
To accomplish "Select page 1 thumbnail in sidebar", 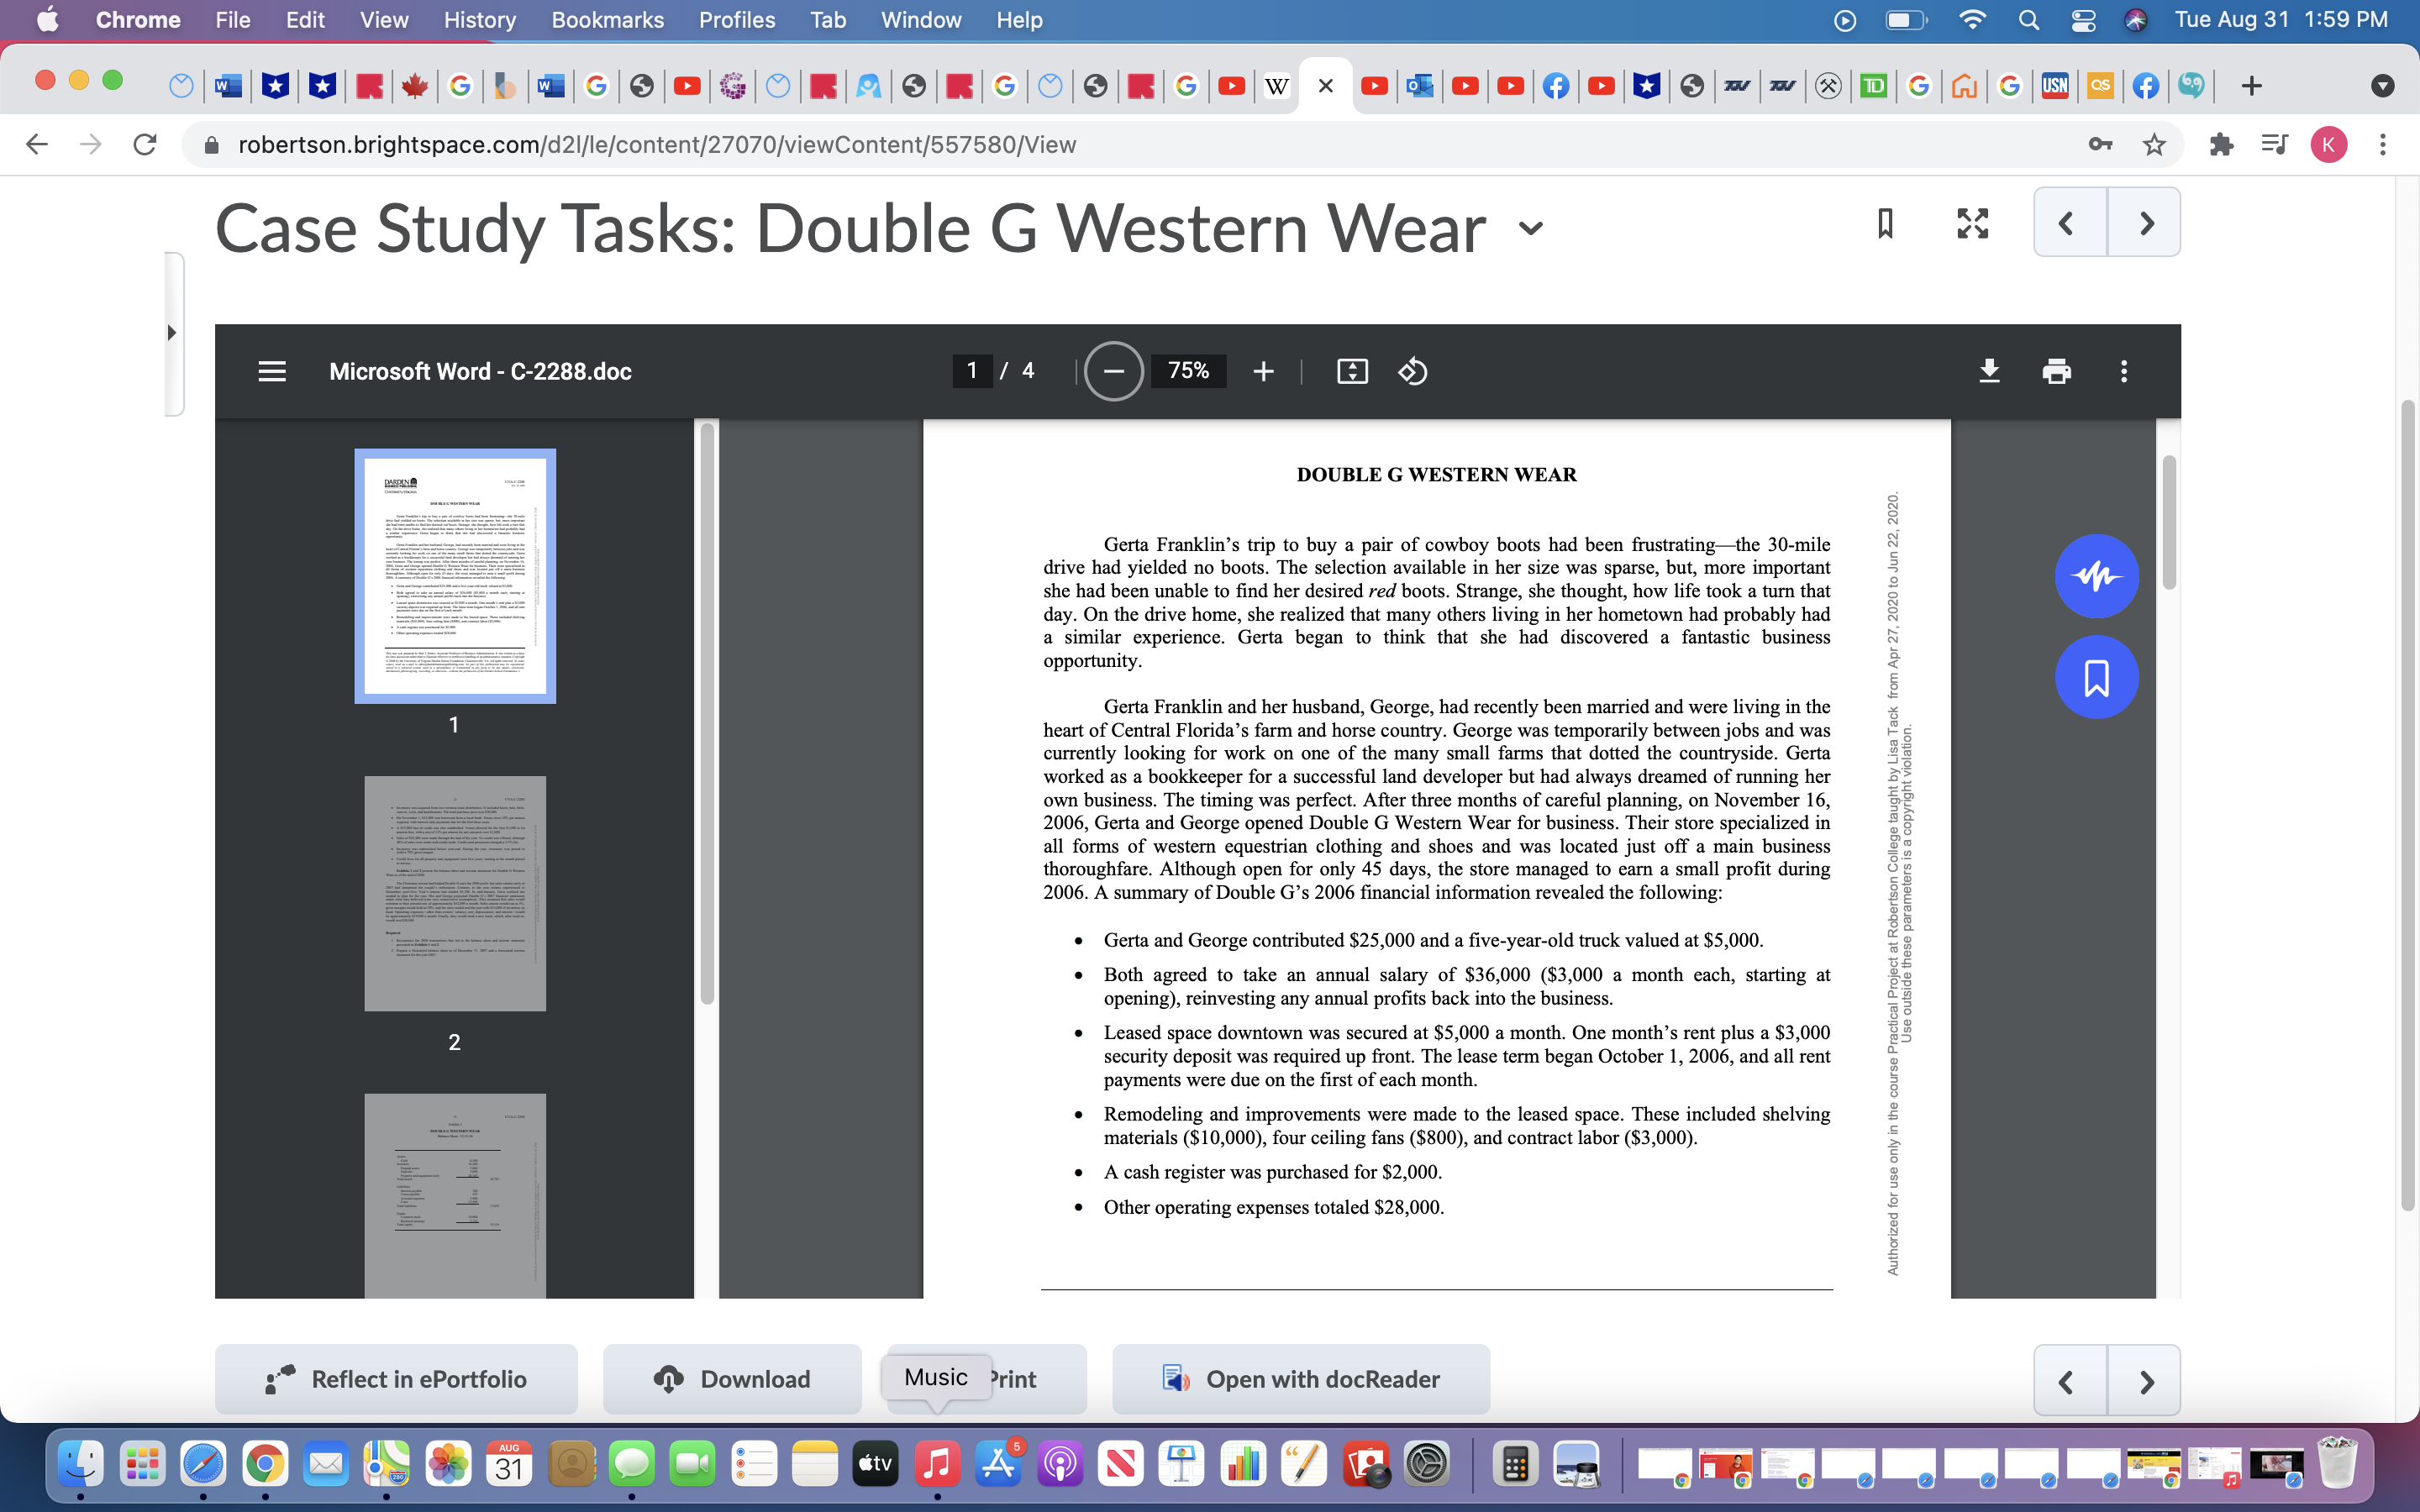I will [x=455, y=576].
